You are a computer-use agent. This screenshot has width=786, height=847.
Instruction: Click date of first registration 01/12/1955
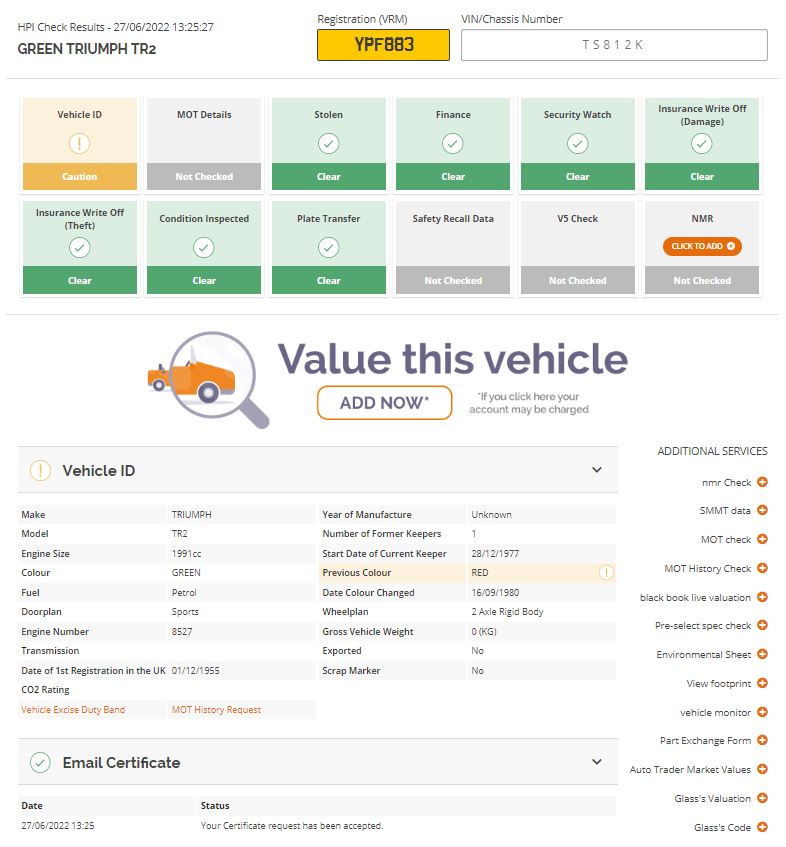click(x=196, y=670)
